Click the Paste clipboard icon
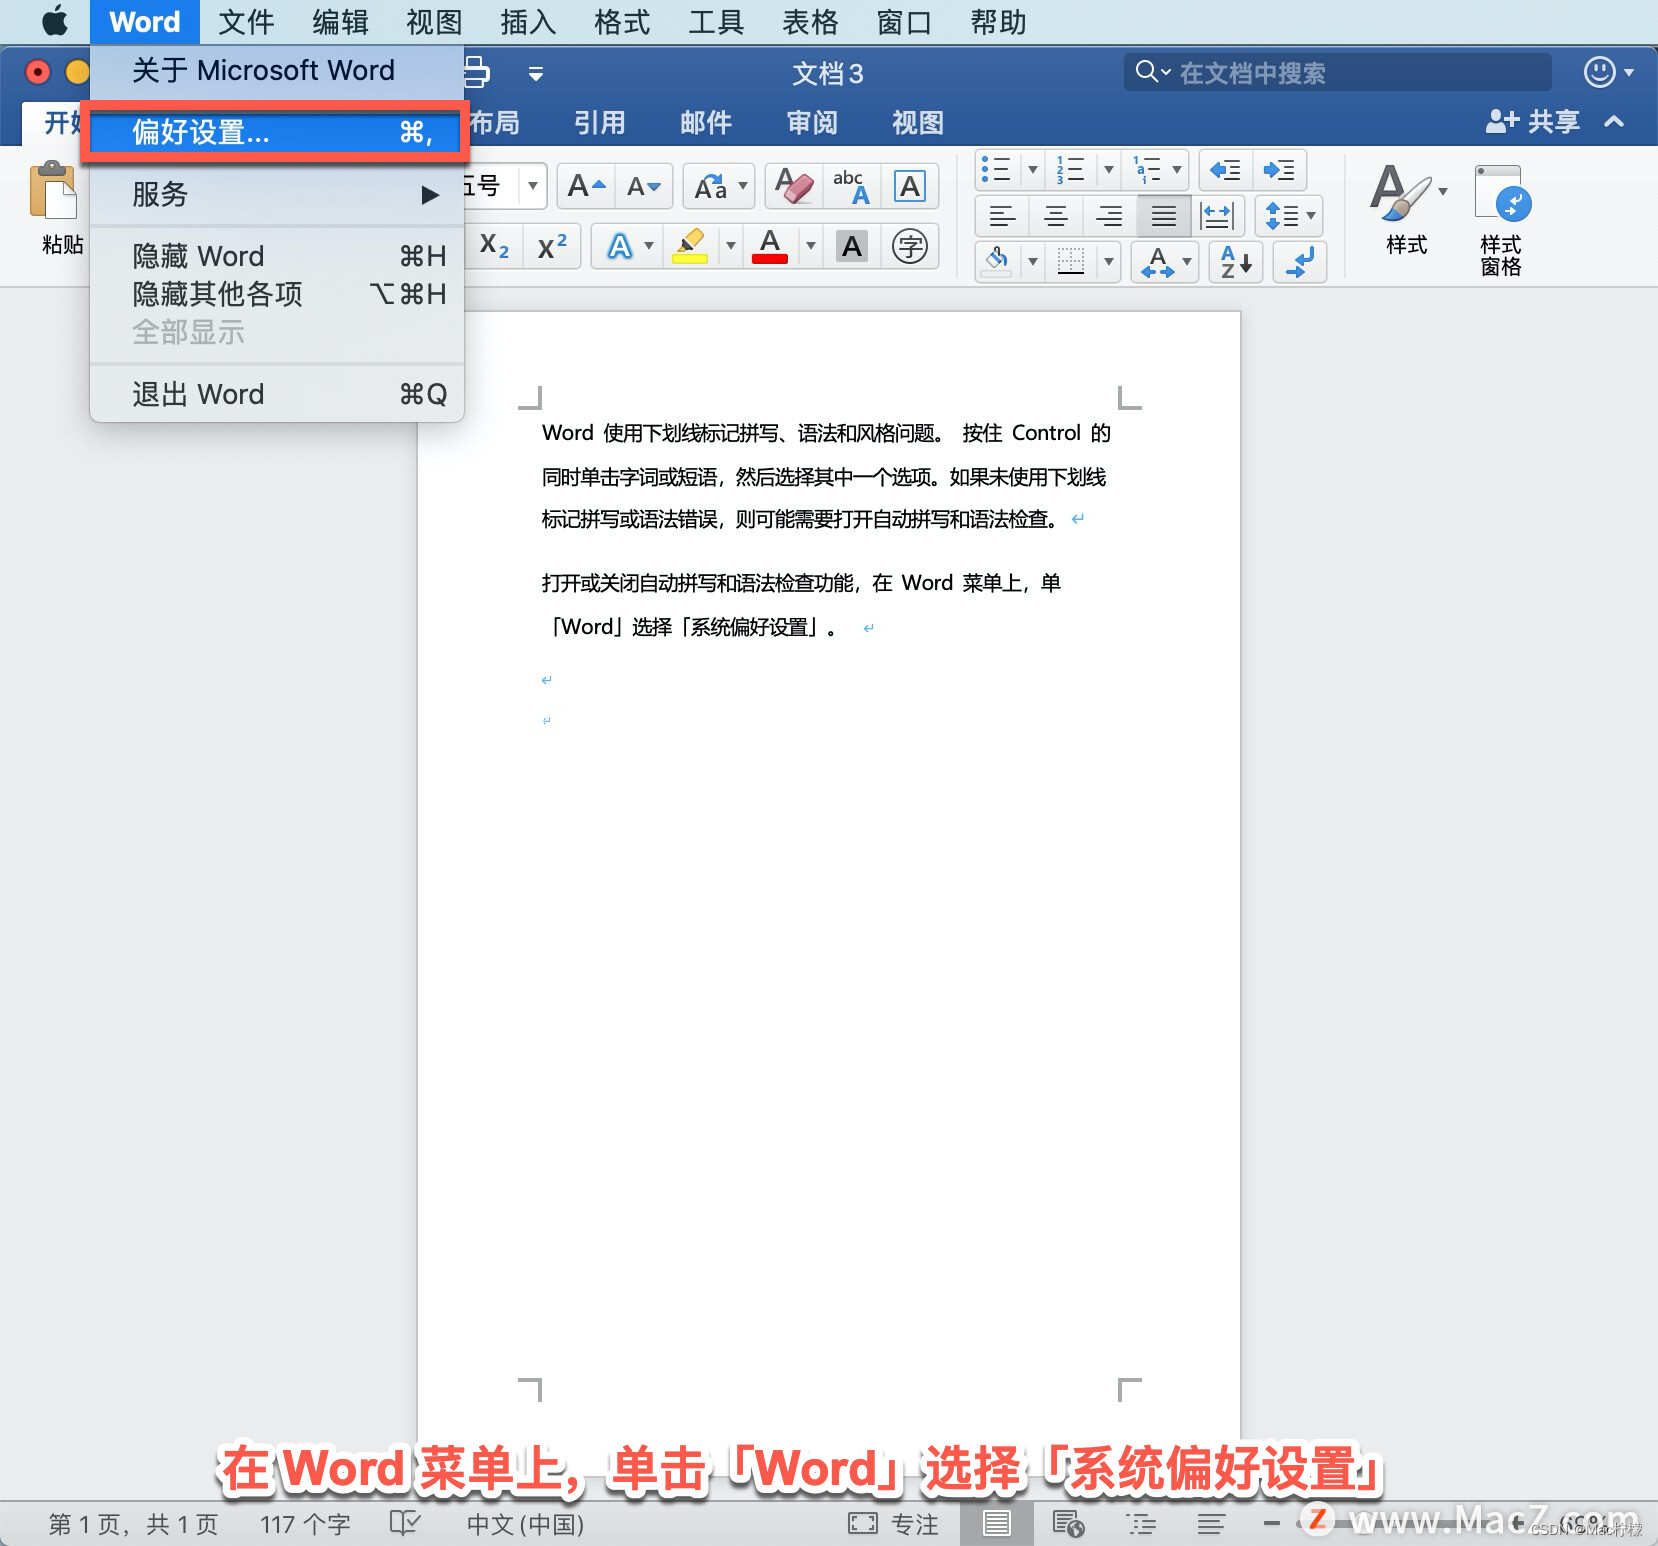Screen dimensions: 1658x1546 53,190
